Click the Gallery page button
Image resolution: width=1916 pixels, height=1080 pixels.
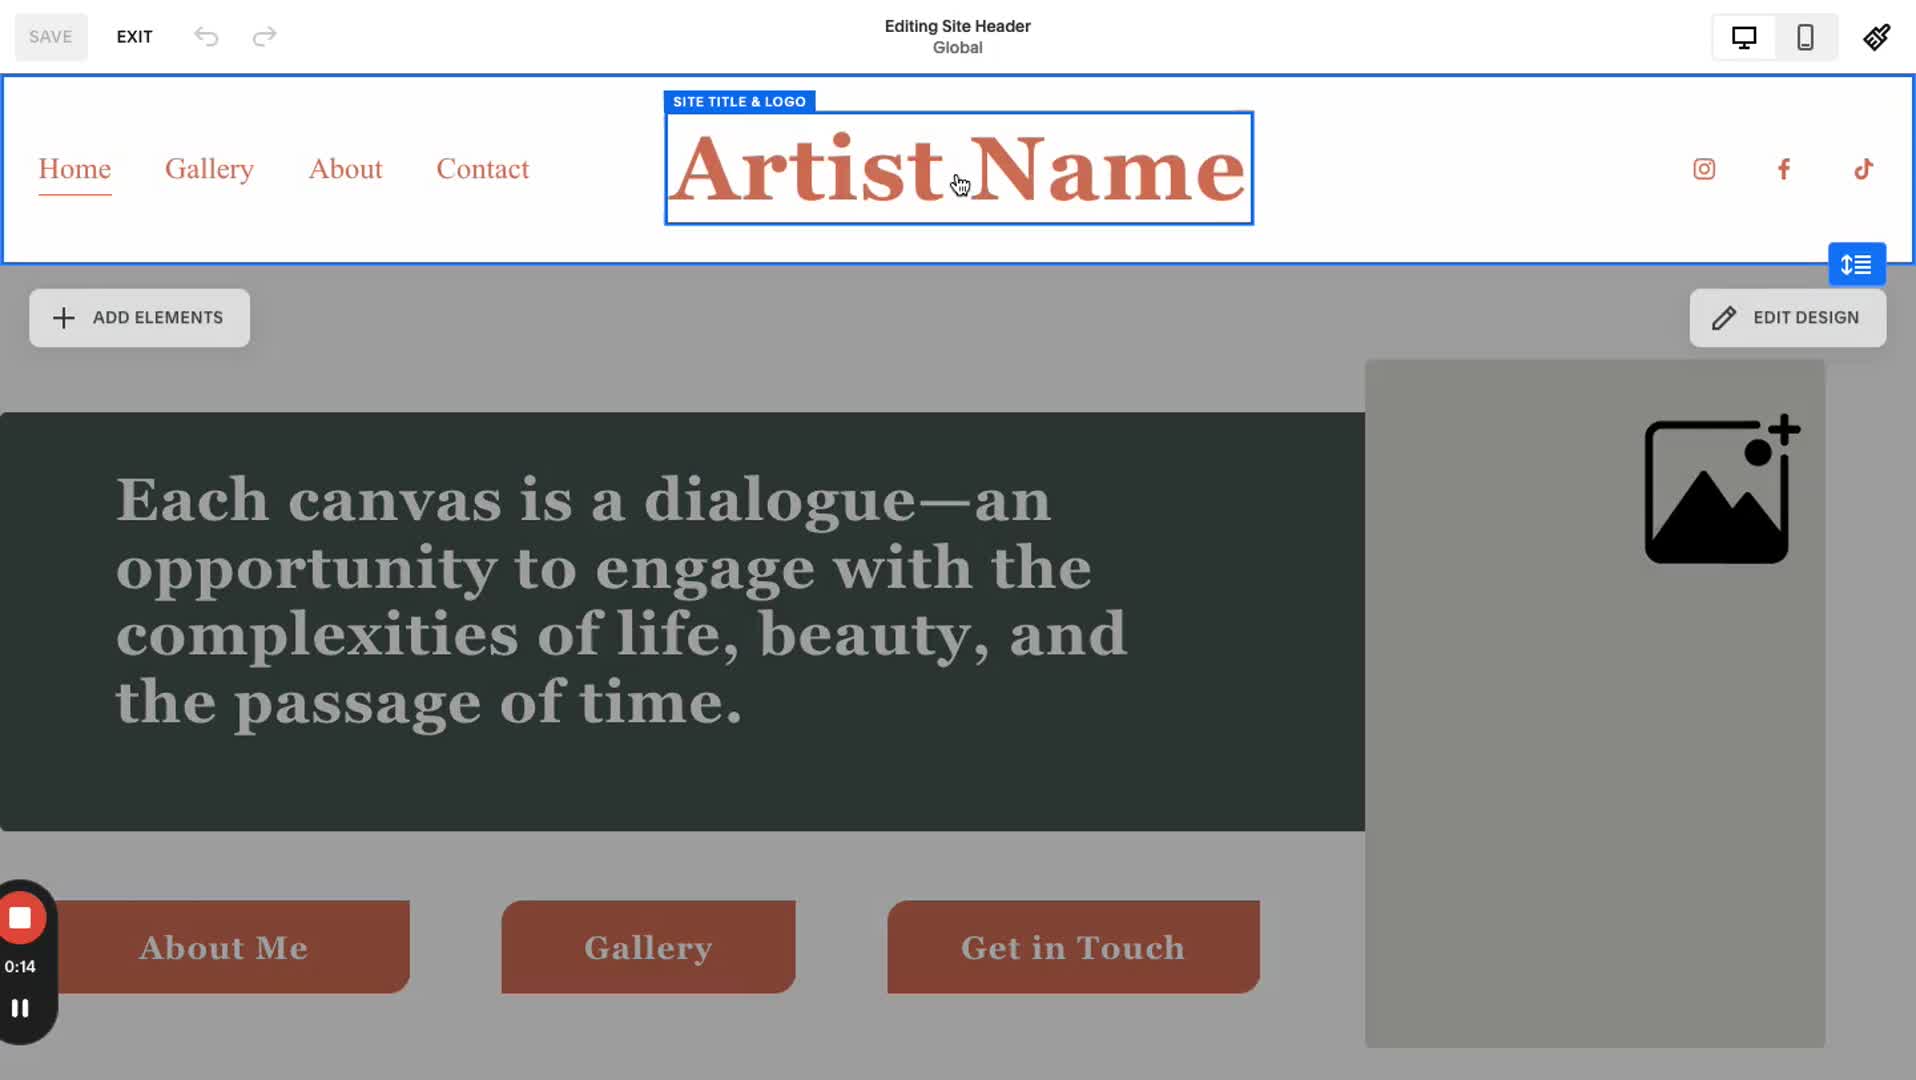[648, 947]
